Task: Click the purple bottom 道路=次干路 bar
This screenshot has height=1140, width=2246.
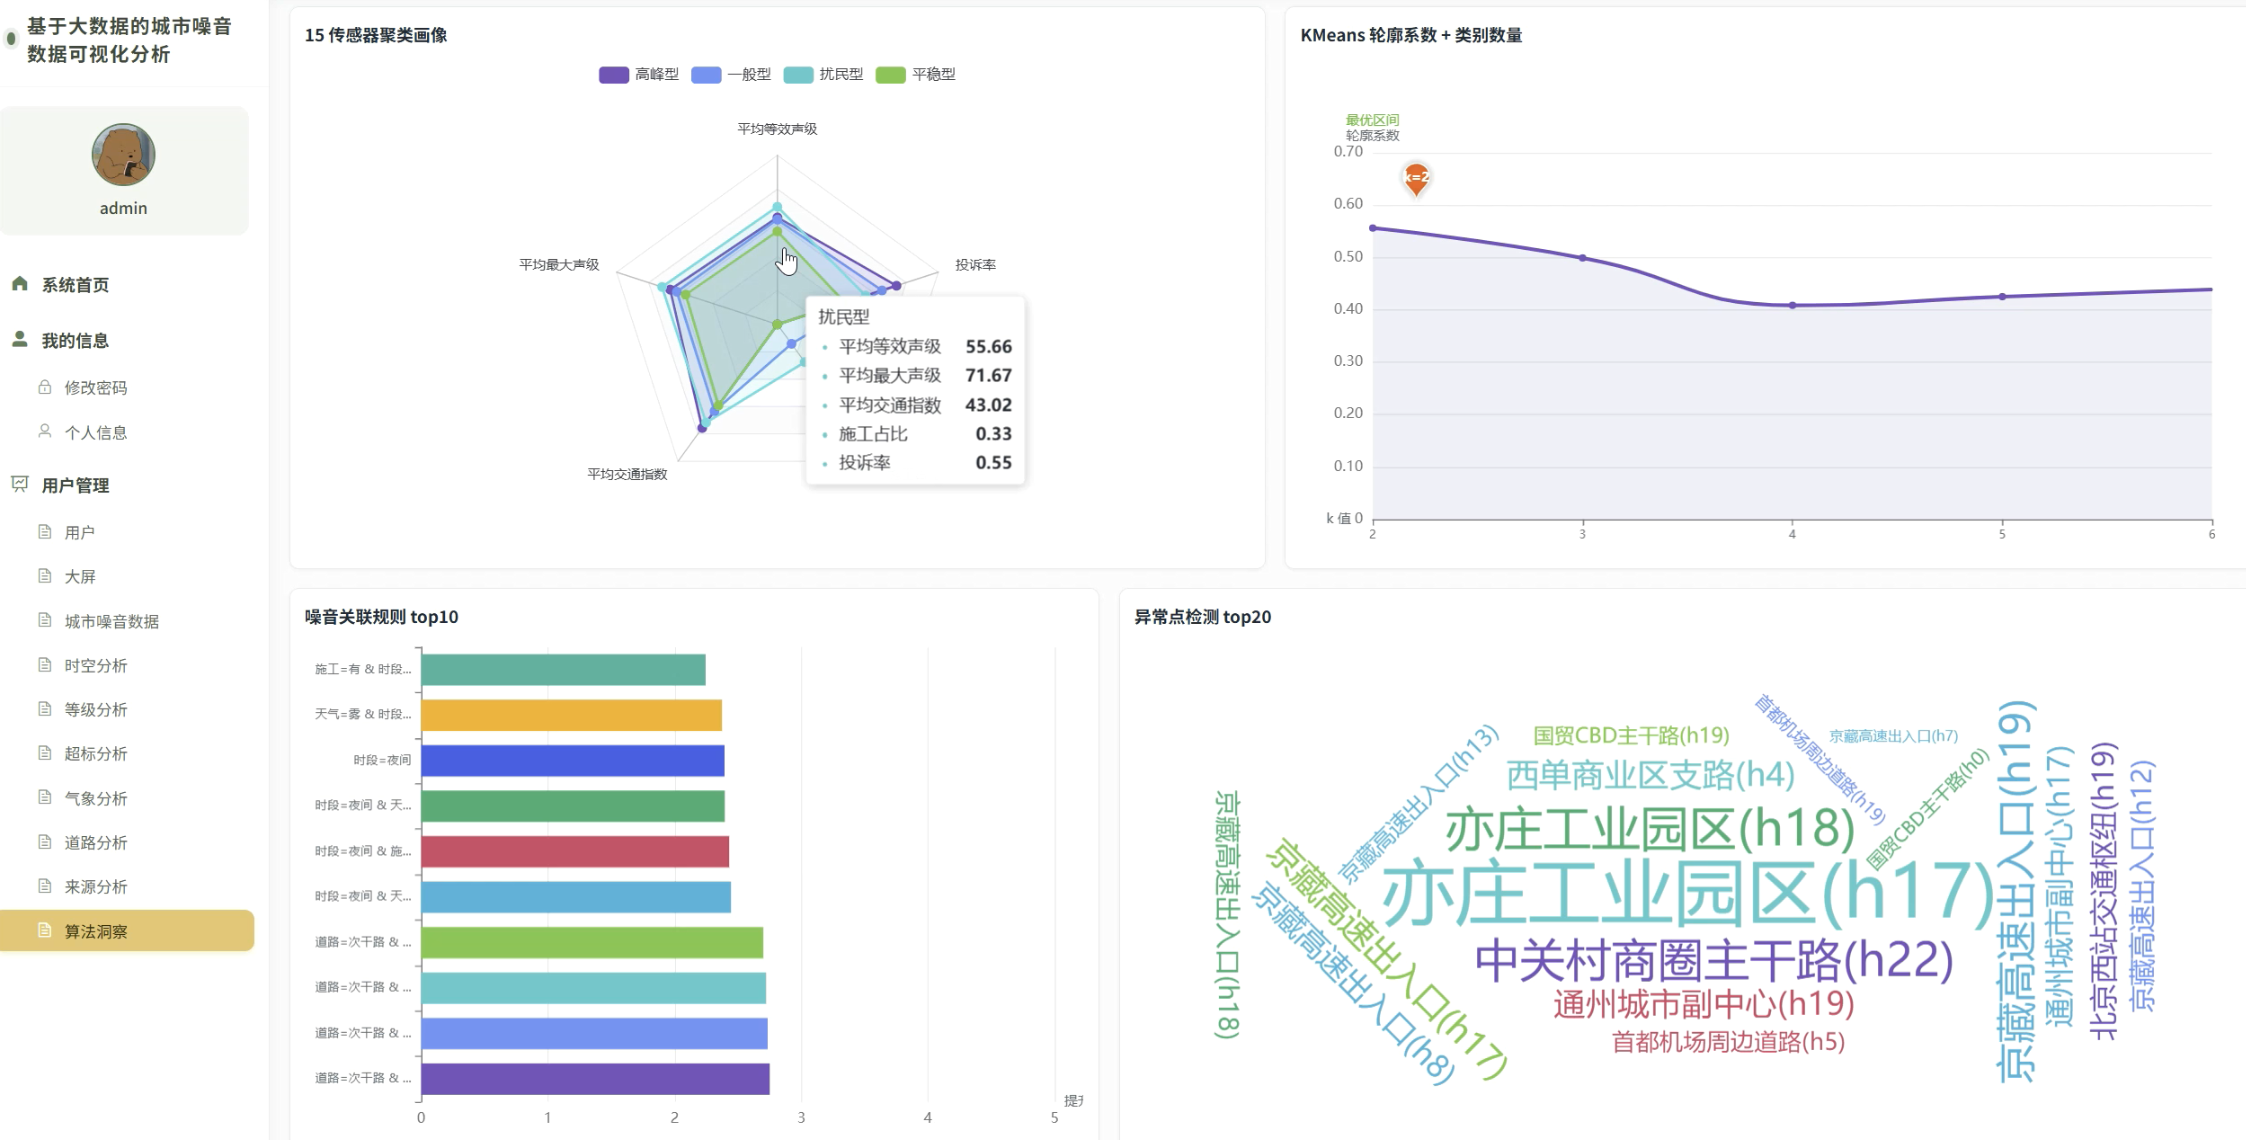Action: pyautogui.click(x=595, y=1079)
